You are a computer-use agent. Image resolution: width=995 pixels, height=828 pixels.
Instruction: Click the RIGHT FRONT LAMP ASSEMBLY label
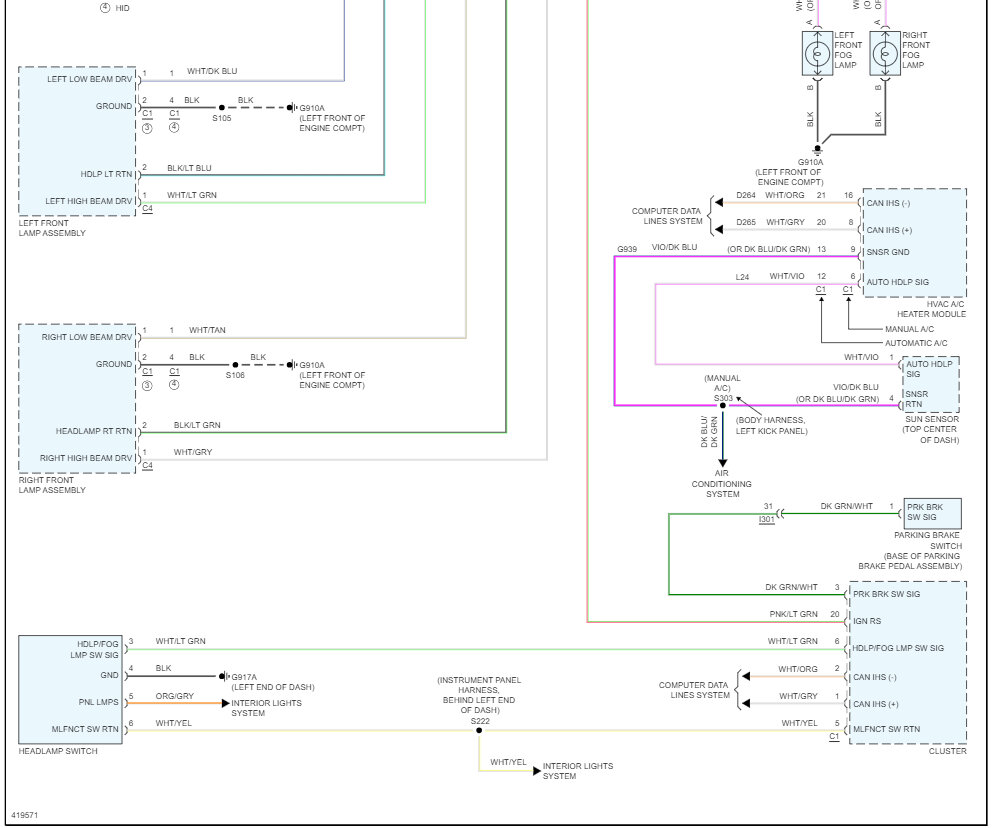pos(52,485)
